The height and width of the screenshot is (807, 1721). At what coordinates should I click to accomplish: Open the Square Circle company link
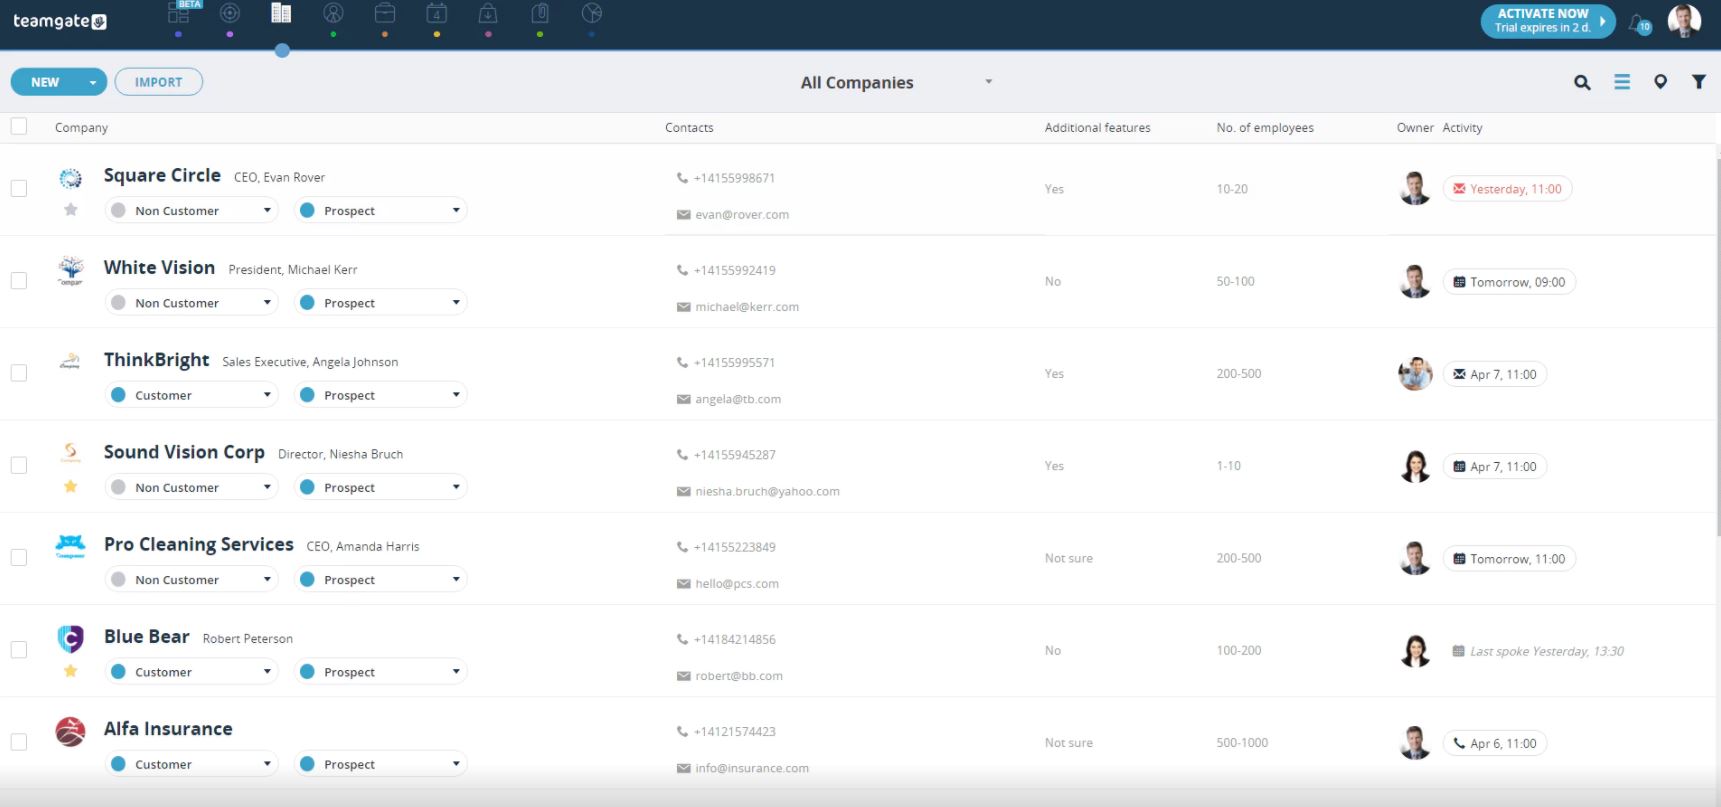[162, 175]
